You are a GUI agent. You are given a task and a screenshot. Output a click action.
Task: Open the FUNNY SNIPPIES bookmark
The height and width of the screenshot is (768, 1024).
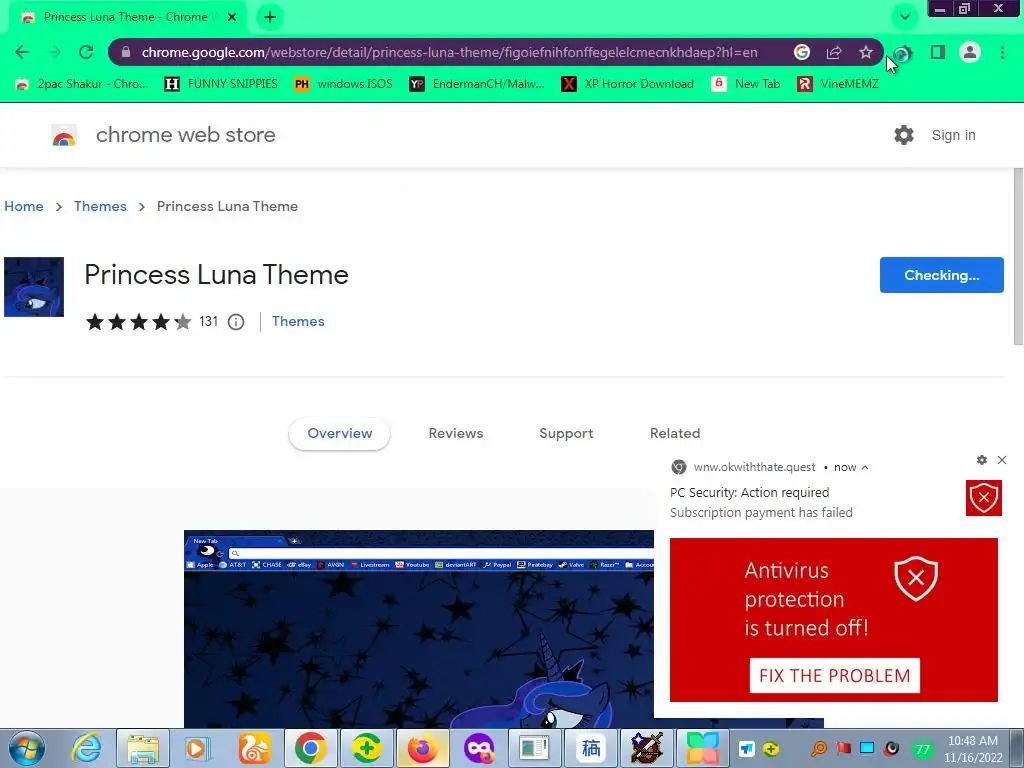(x=221, y=84)
